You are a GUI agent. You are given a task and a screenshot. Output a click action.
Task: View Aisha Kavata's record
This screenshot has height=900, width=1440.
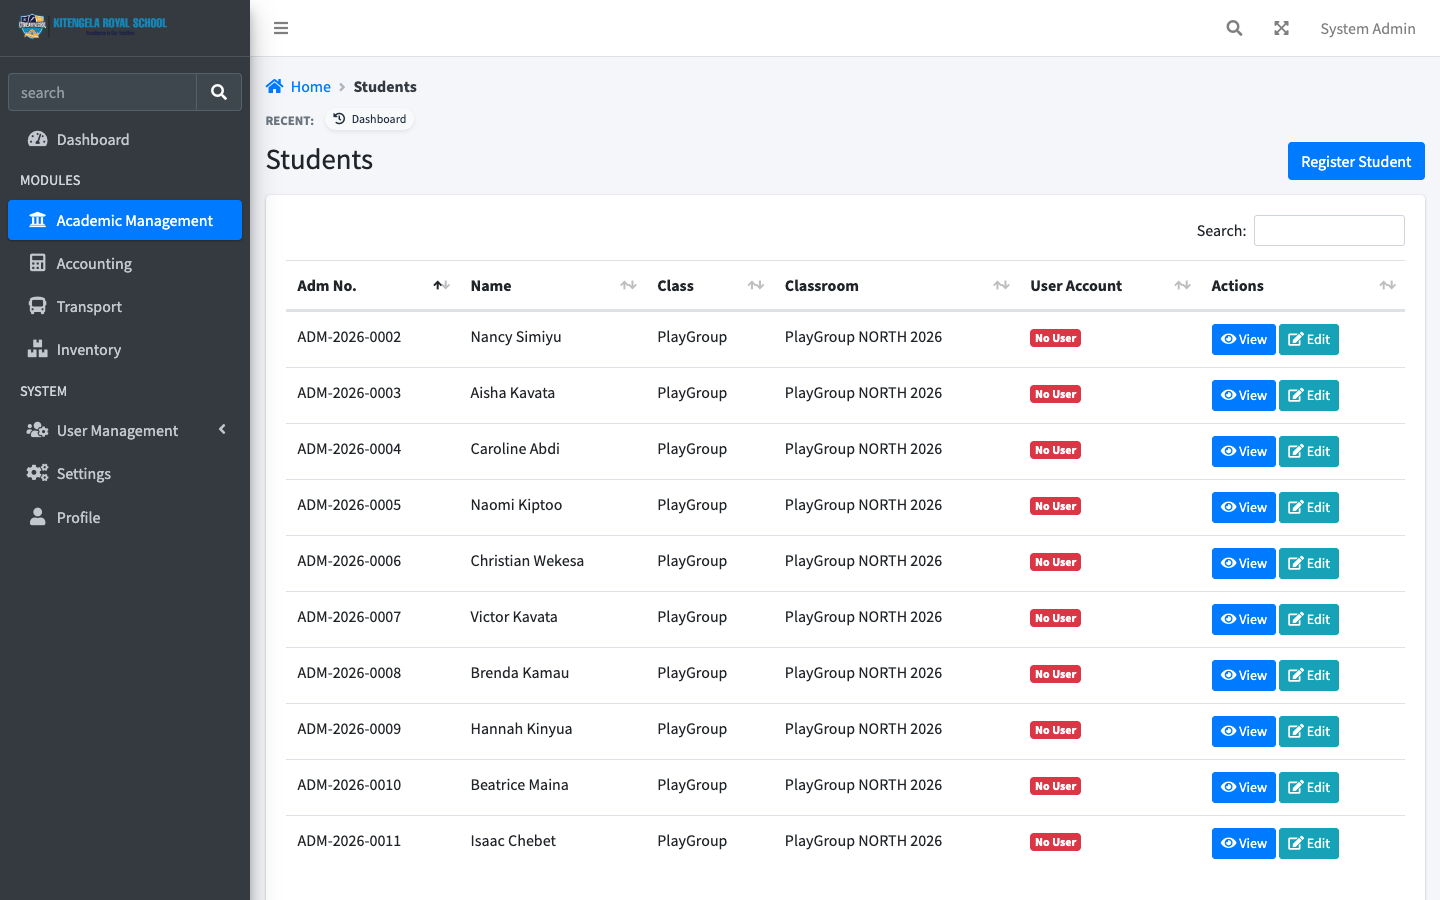coord(1243,395)
